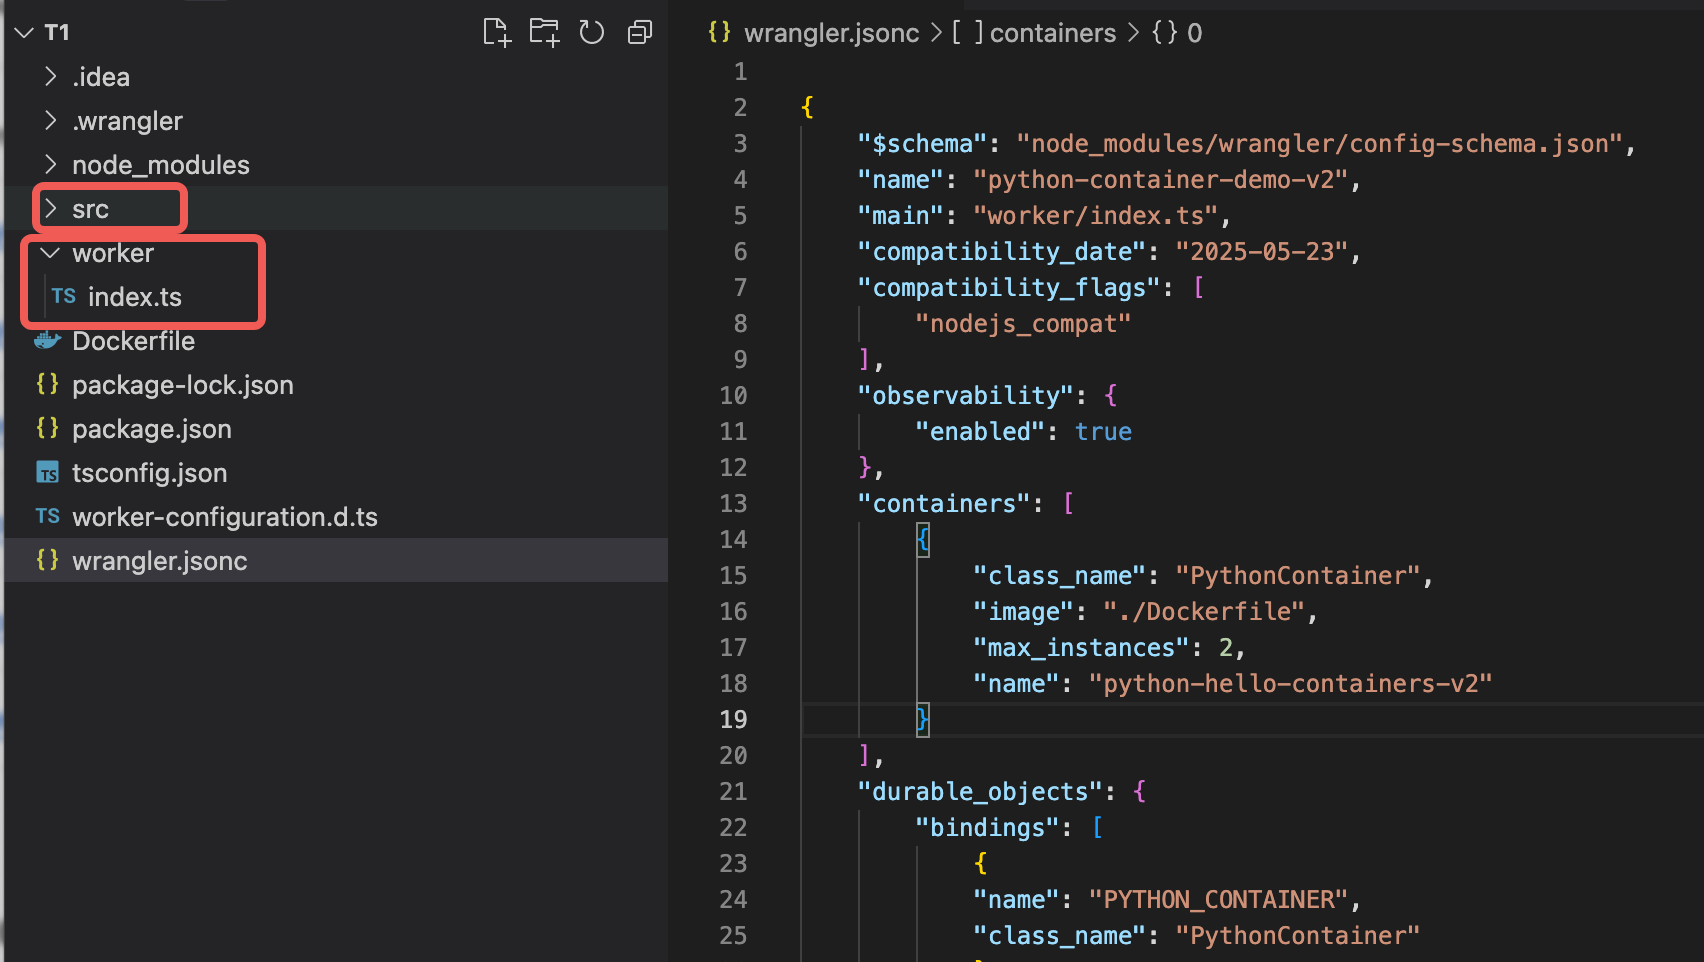Collapse all folders in explorer
1704x962 pixels.
pyautogui.click(x=639, y=33)
